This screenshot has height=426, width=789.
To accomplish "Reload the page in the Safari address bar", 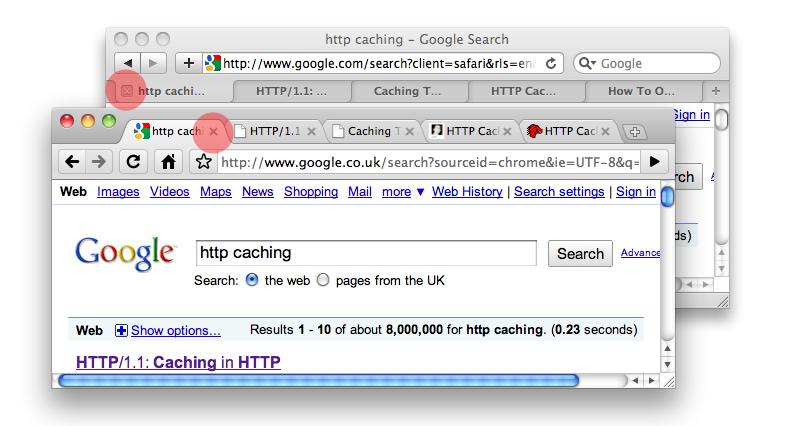I will [x=551, y=63].
